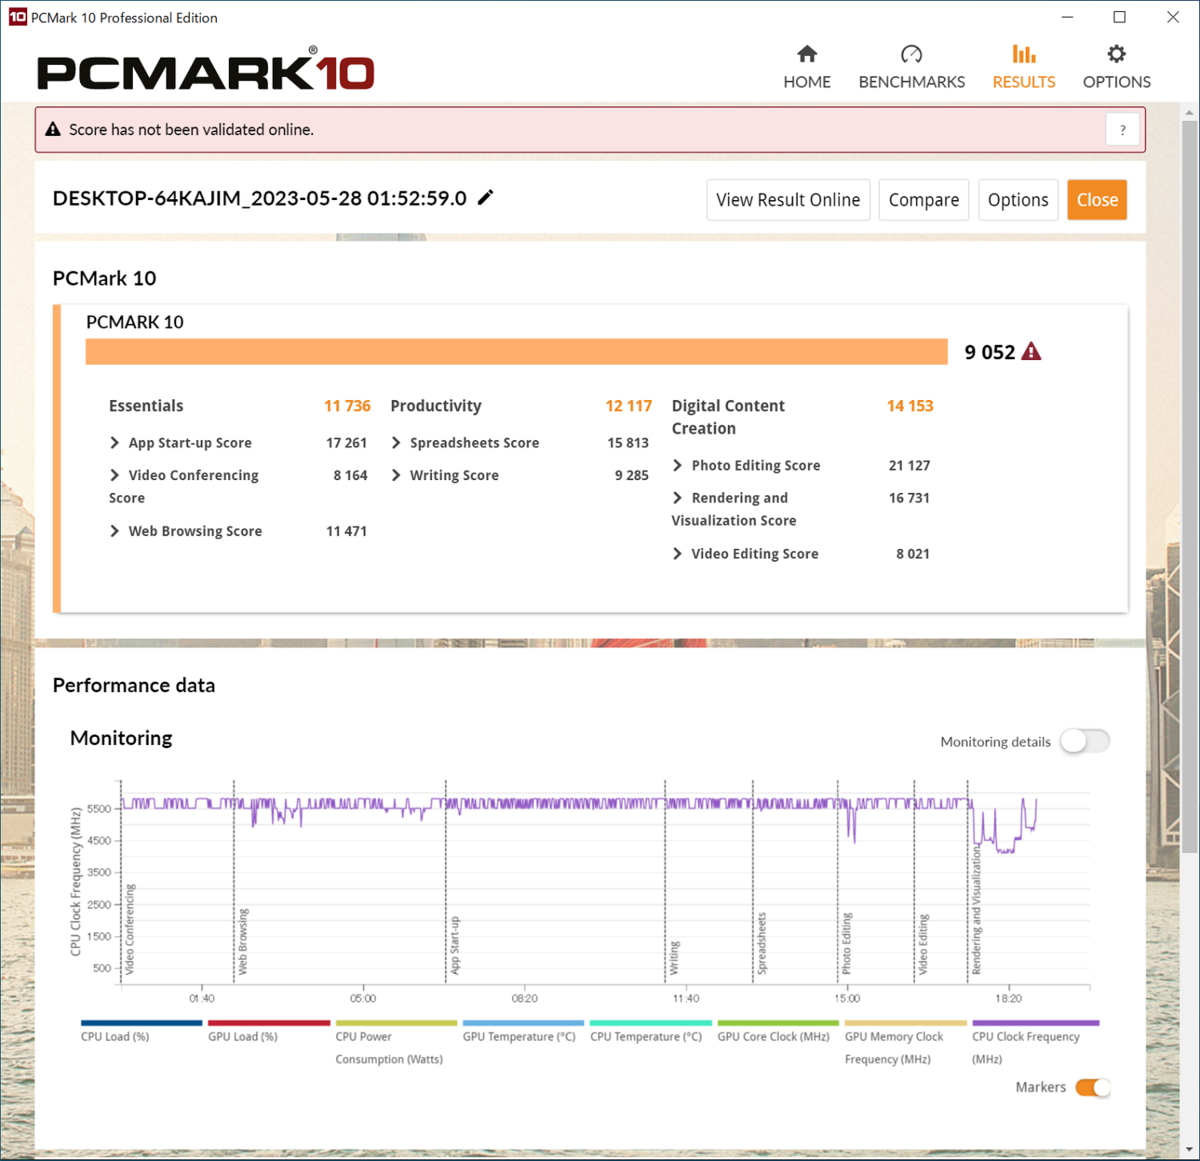Image resolution: width=1200 pixels, height=1161 pixels.
Task: Edit result name with pencil icon
Action: (x=486, y=198)
